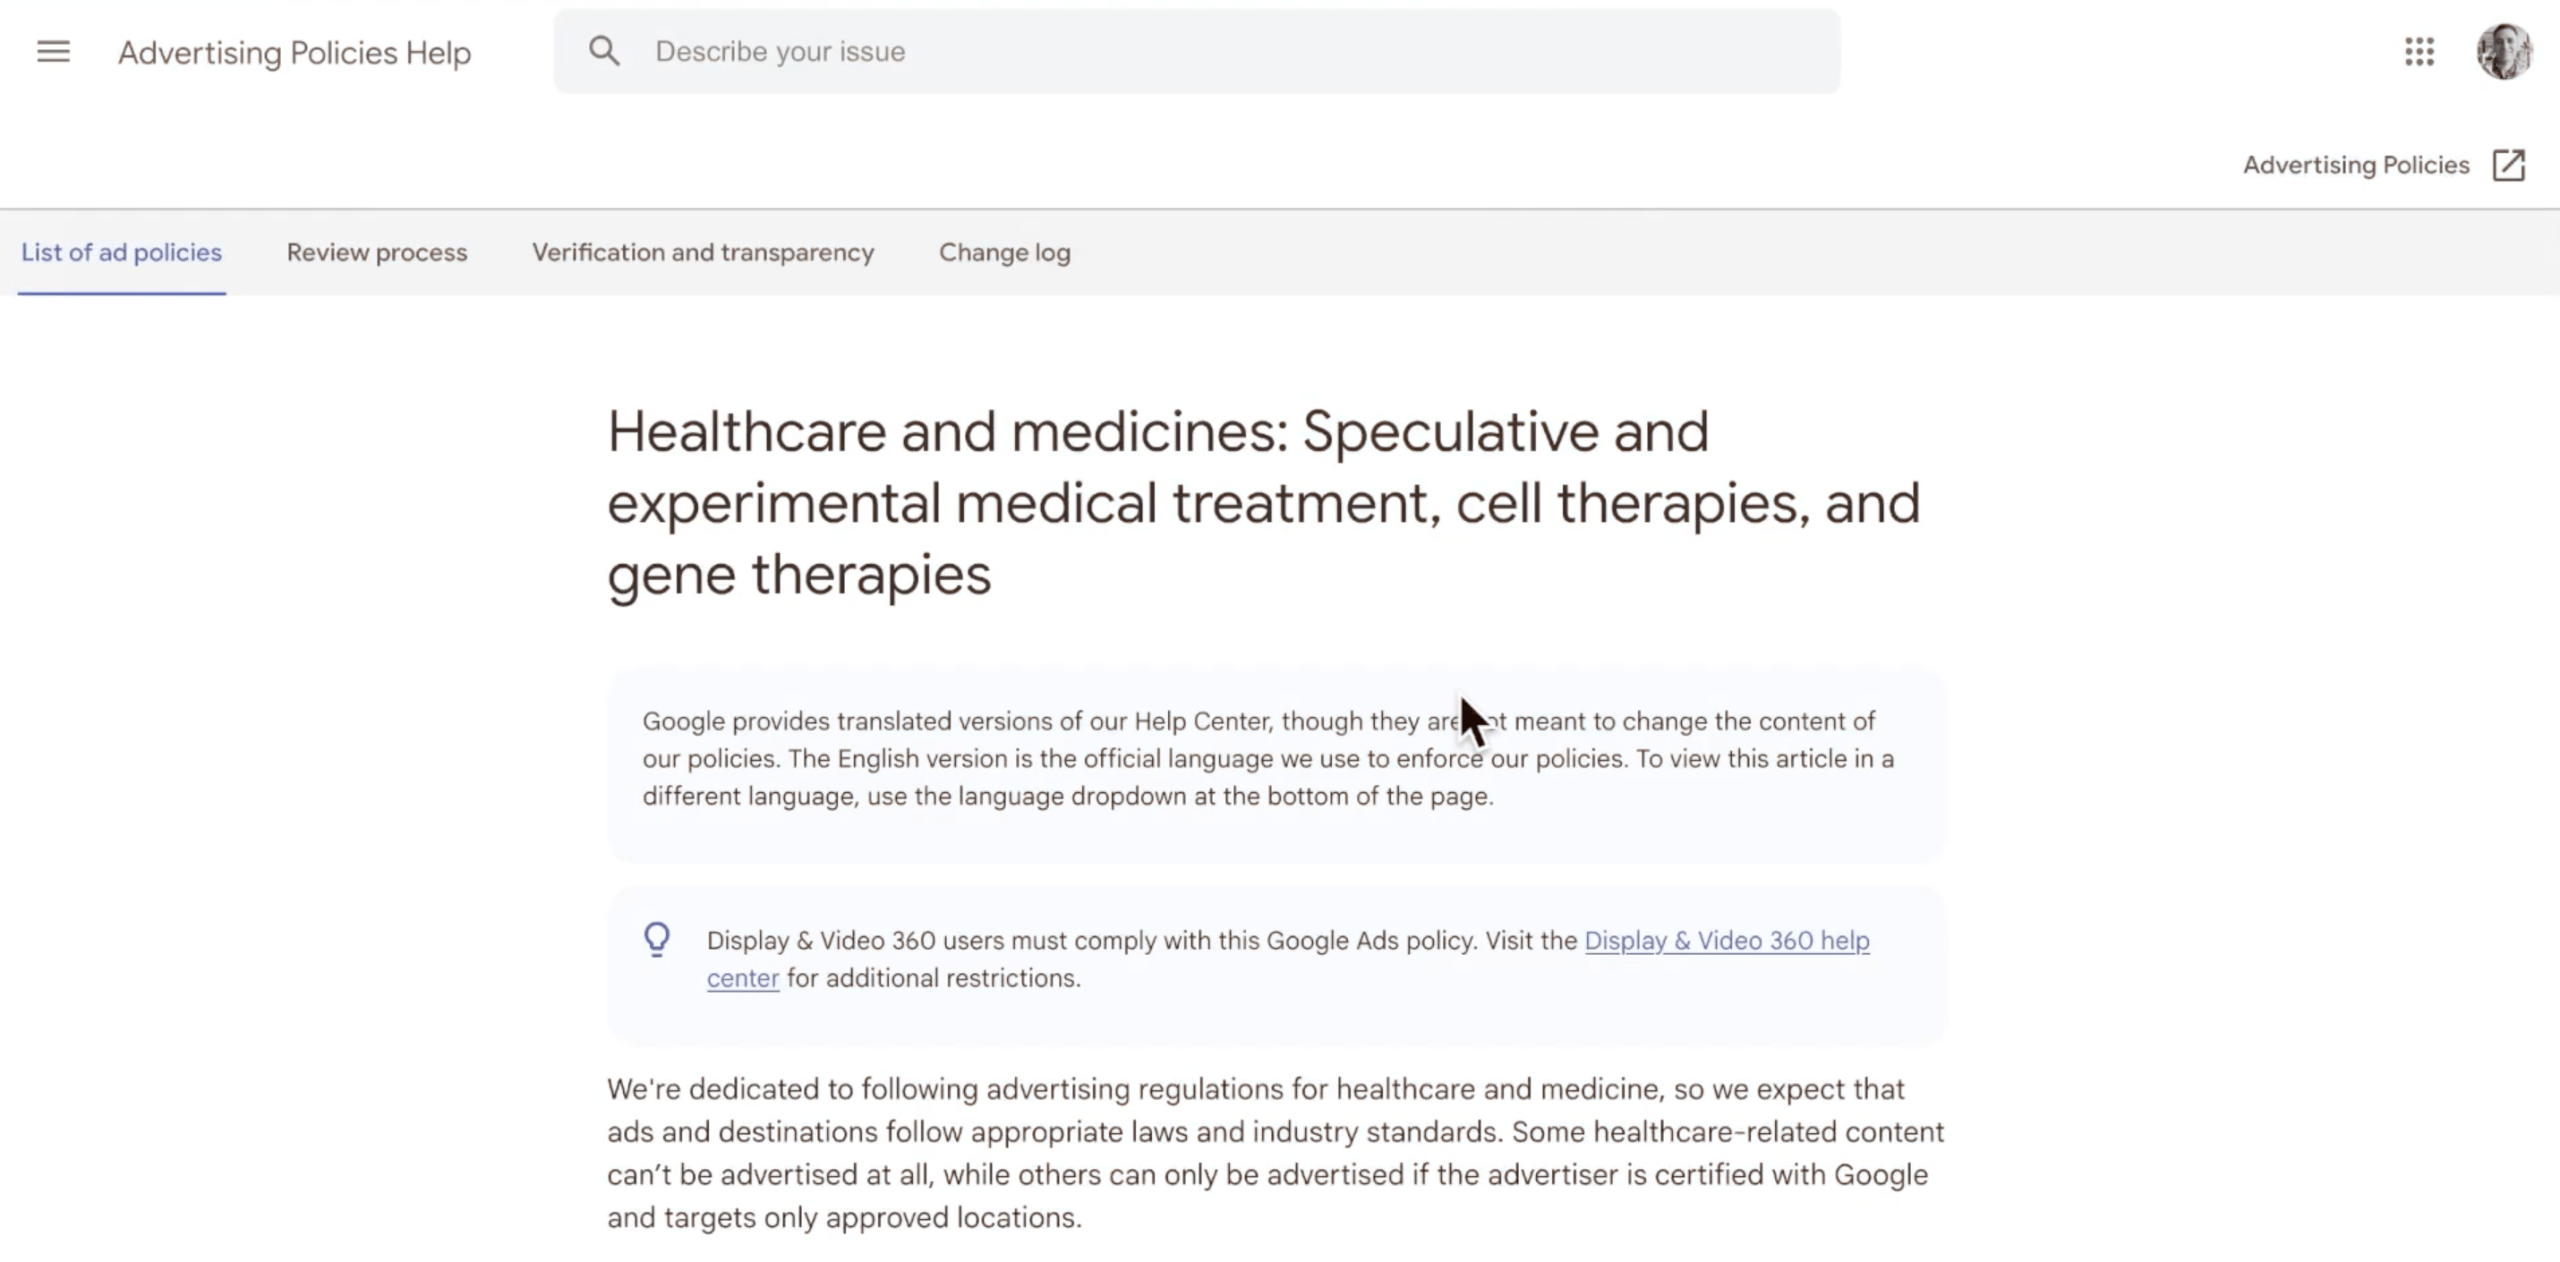Image resolution: width=2560 pixels, height=1262 pixels.
Task: Go to the 'Change log' tab
Action: tap(1004, 253)
